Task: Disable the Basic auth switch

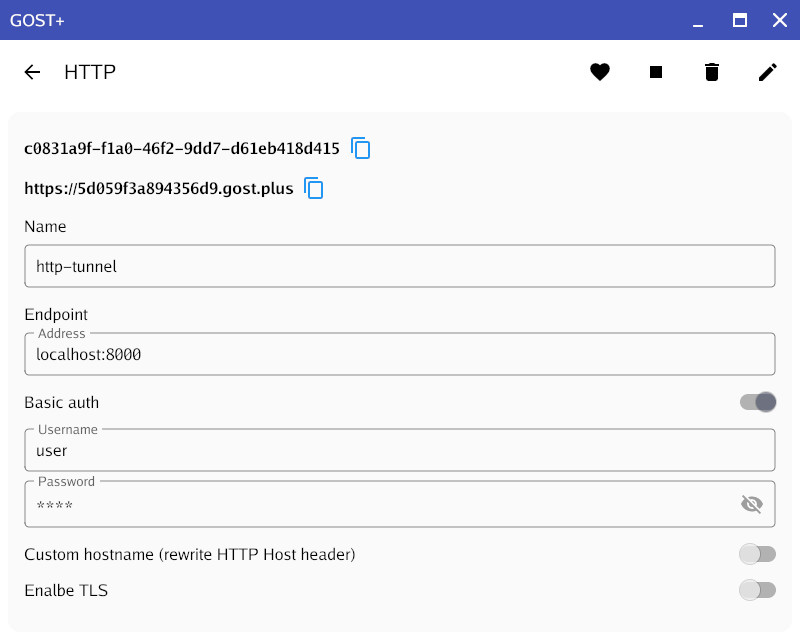Action: click(758, 402)
